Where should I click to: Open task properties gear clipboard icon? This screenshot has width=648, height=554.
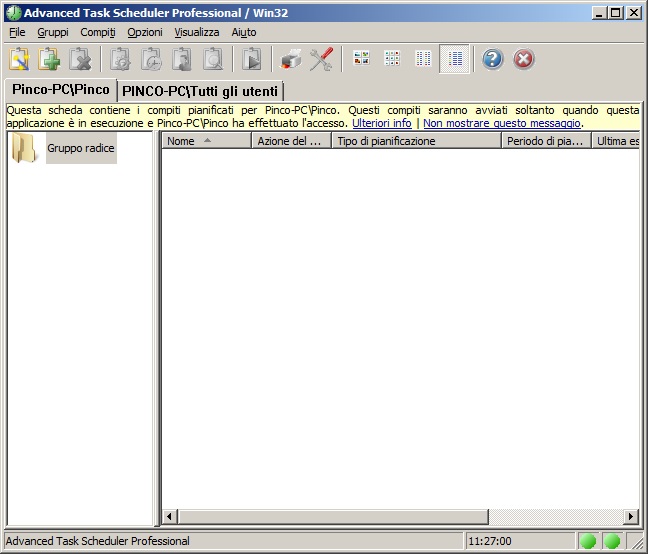pos(120,59)
